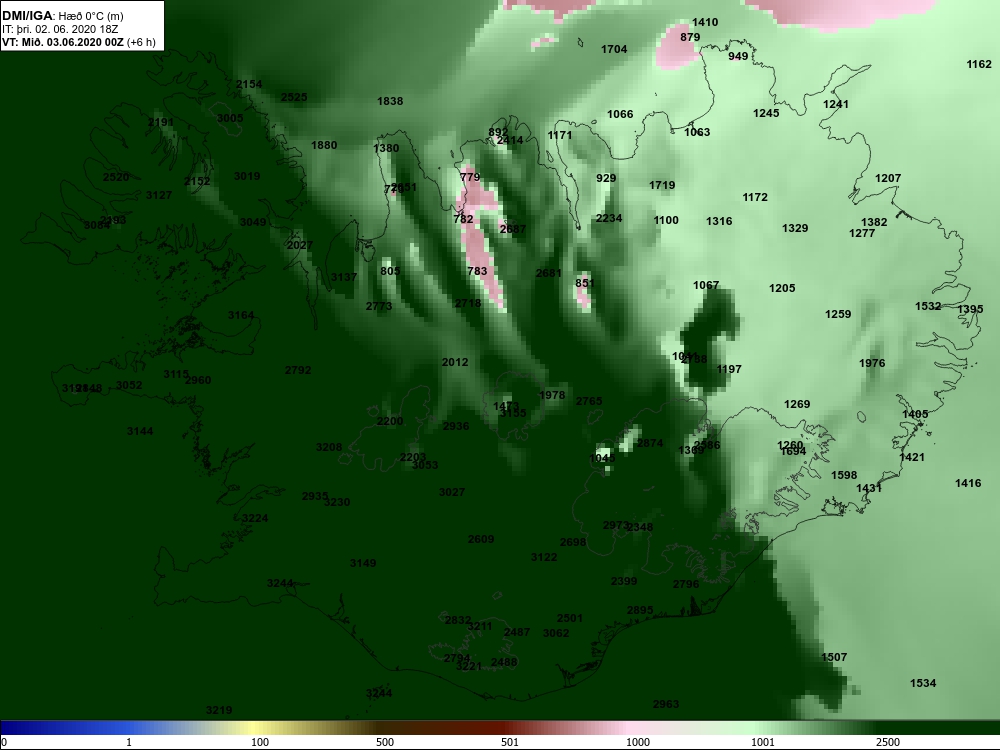Image resolution: width=1000 pixels, height=750 pixels.
Task: Click the VT valid time line 00Z
Action: click(78, 42)
